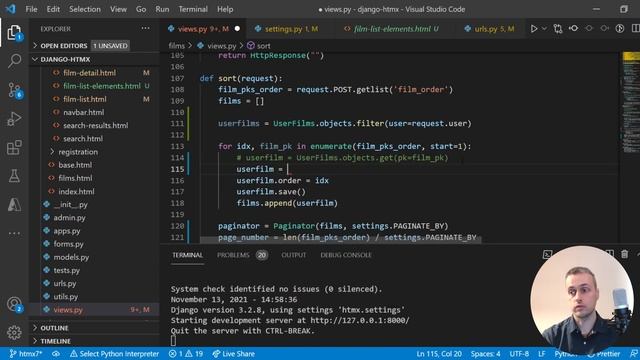This screenshot has width=640, height=360.
Task: Click the Live Share status bar item
Action: click(233, 354)
